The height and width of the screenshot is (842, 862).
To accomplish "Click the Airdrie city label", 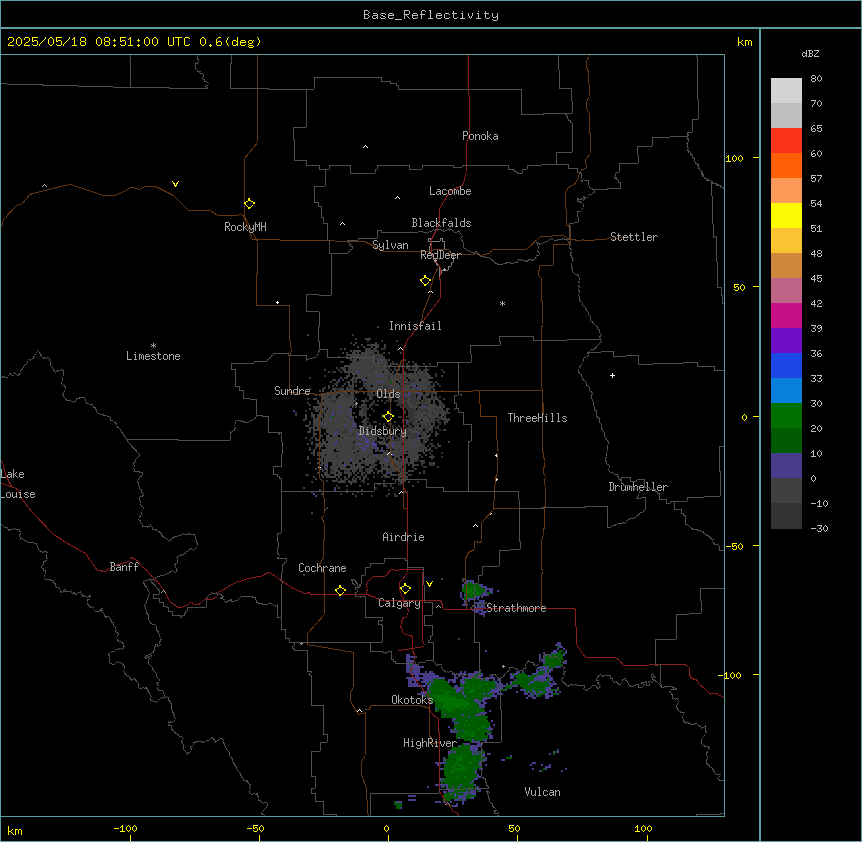I will point(403,537).
